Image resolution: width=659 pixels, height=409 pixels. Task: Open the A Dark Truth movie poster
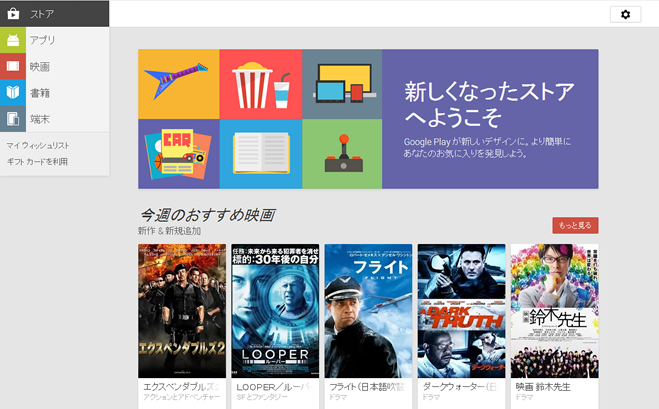click(461, 311)
